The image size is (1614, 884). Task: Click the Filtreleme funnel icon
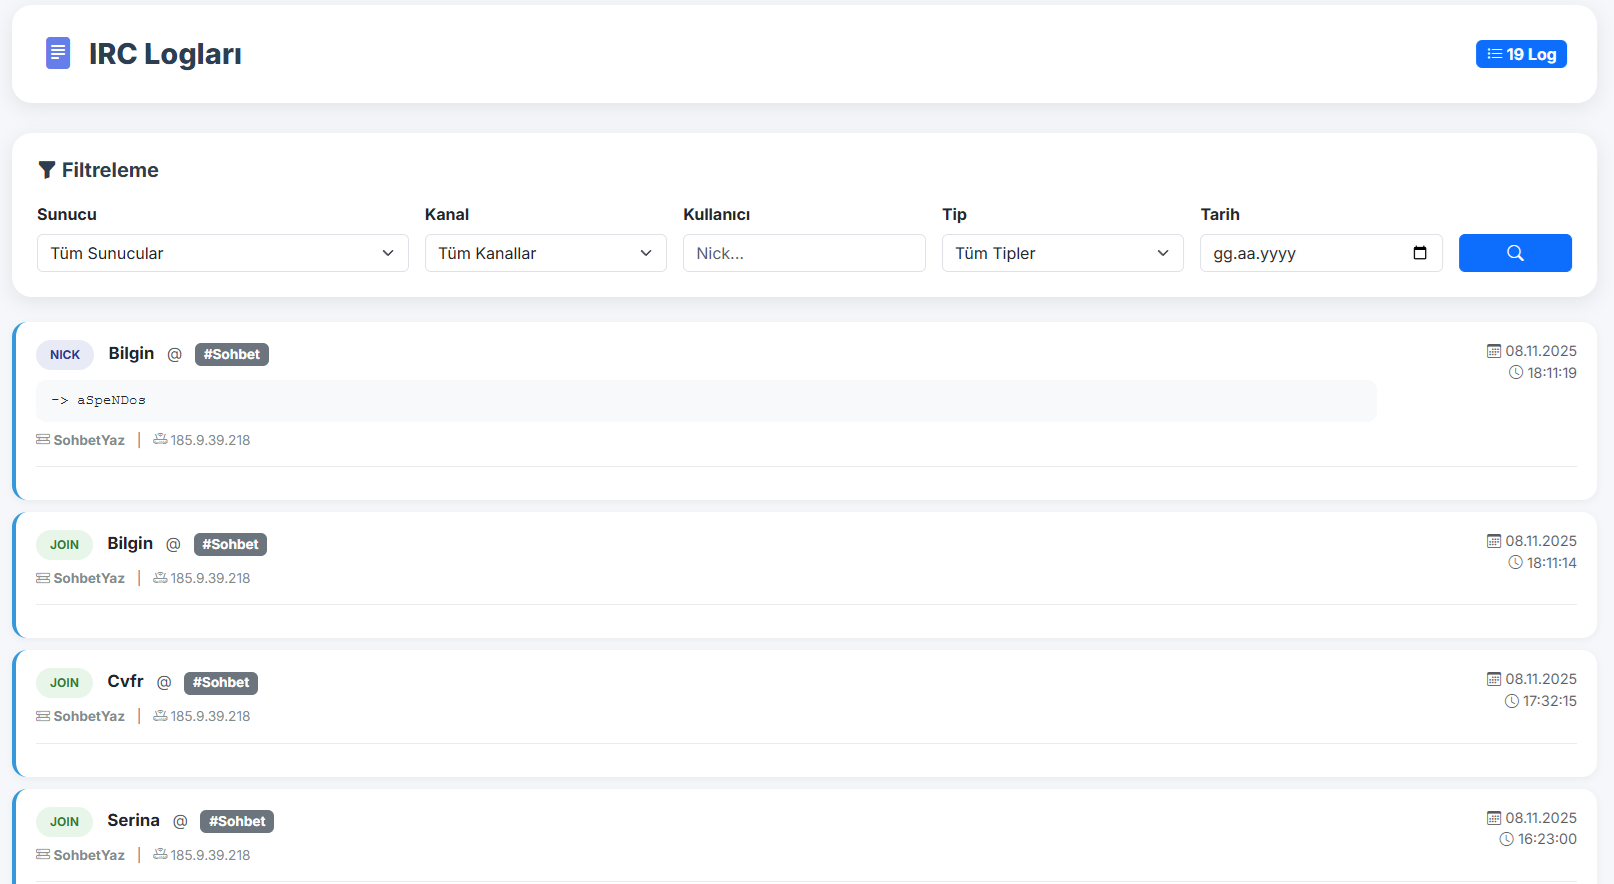[x=46, y=170]
